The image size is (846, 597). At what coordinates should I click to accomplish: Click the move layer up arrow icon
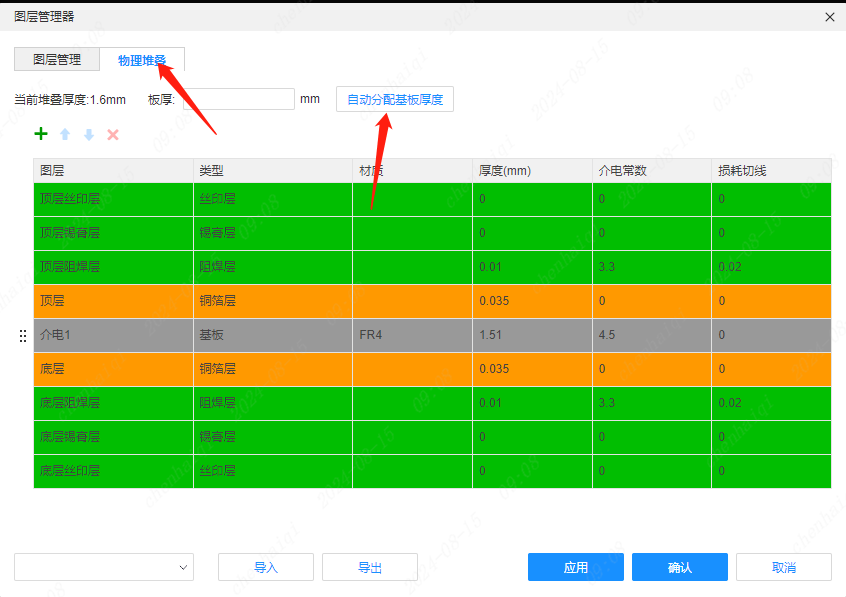[65, 134]
